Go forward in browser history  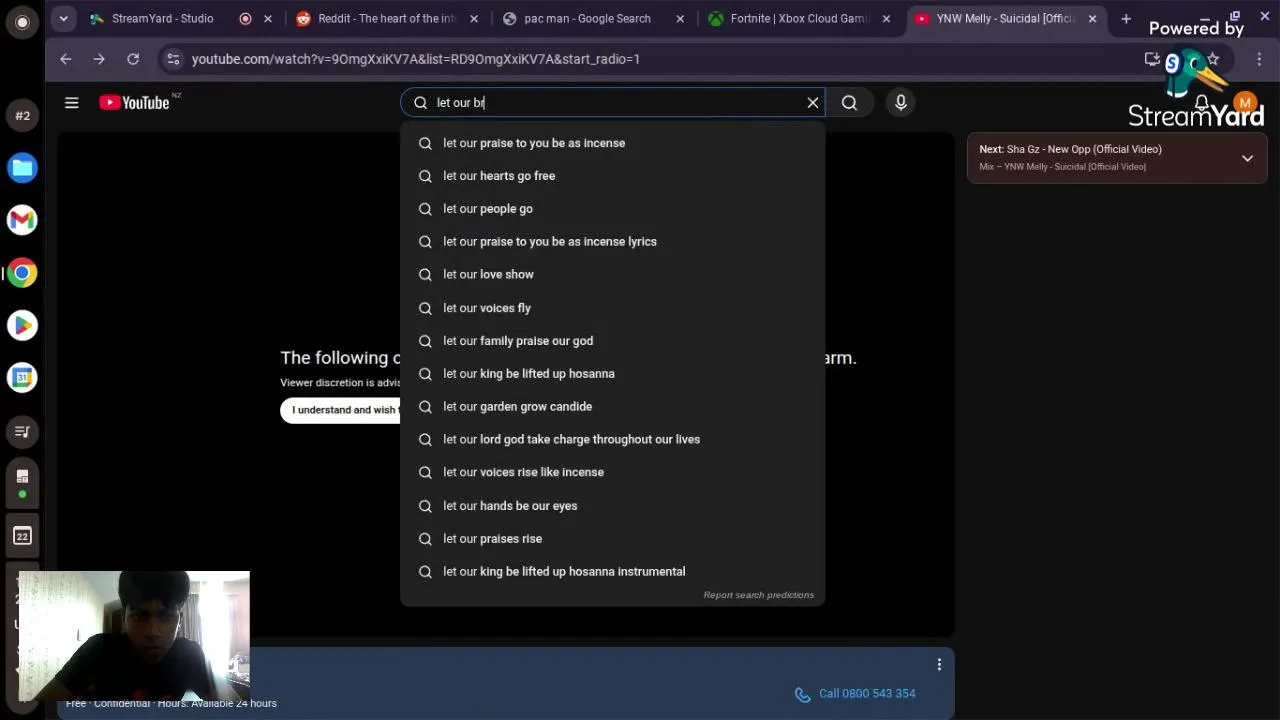click(99, 59)
